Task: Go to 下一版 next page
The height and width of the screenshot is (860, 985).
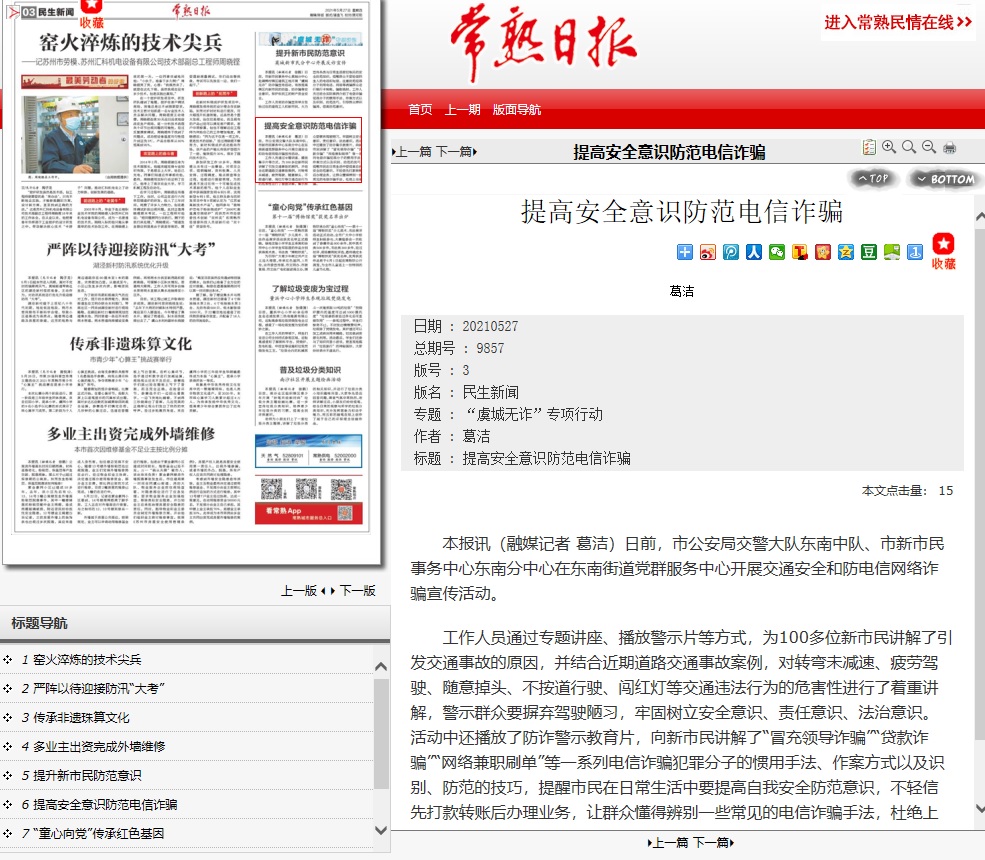Action: tap(358, 591)
